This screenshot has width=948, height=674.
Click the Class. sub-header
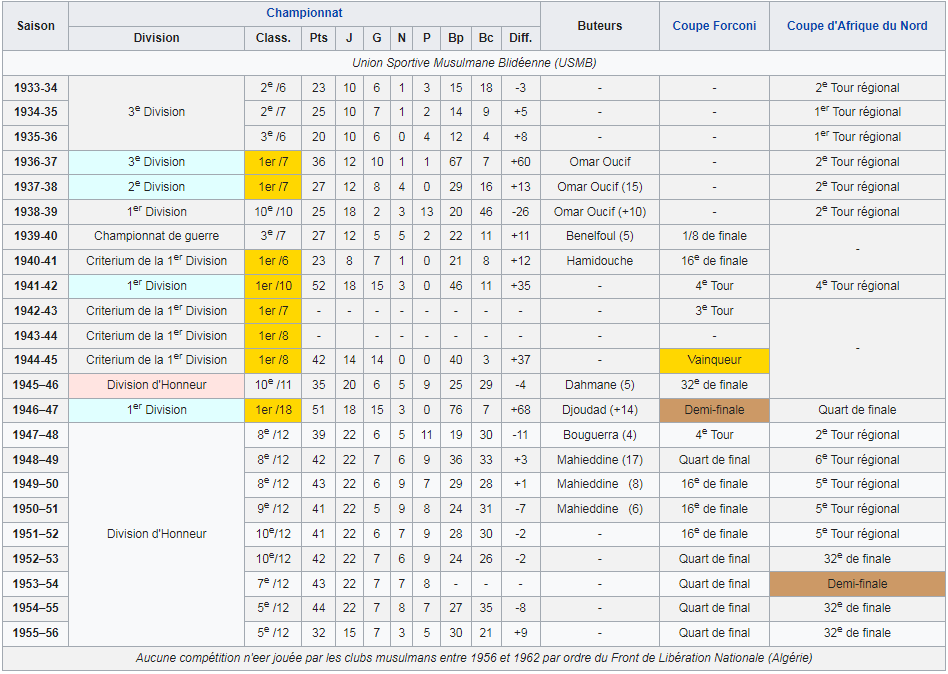pyautogui.click(x=273, y=37)
